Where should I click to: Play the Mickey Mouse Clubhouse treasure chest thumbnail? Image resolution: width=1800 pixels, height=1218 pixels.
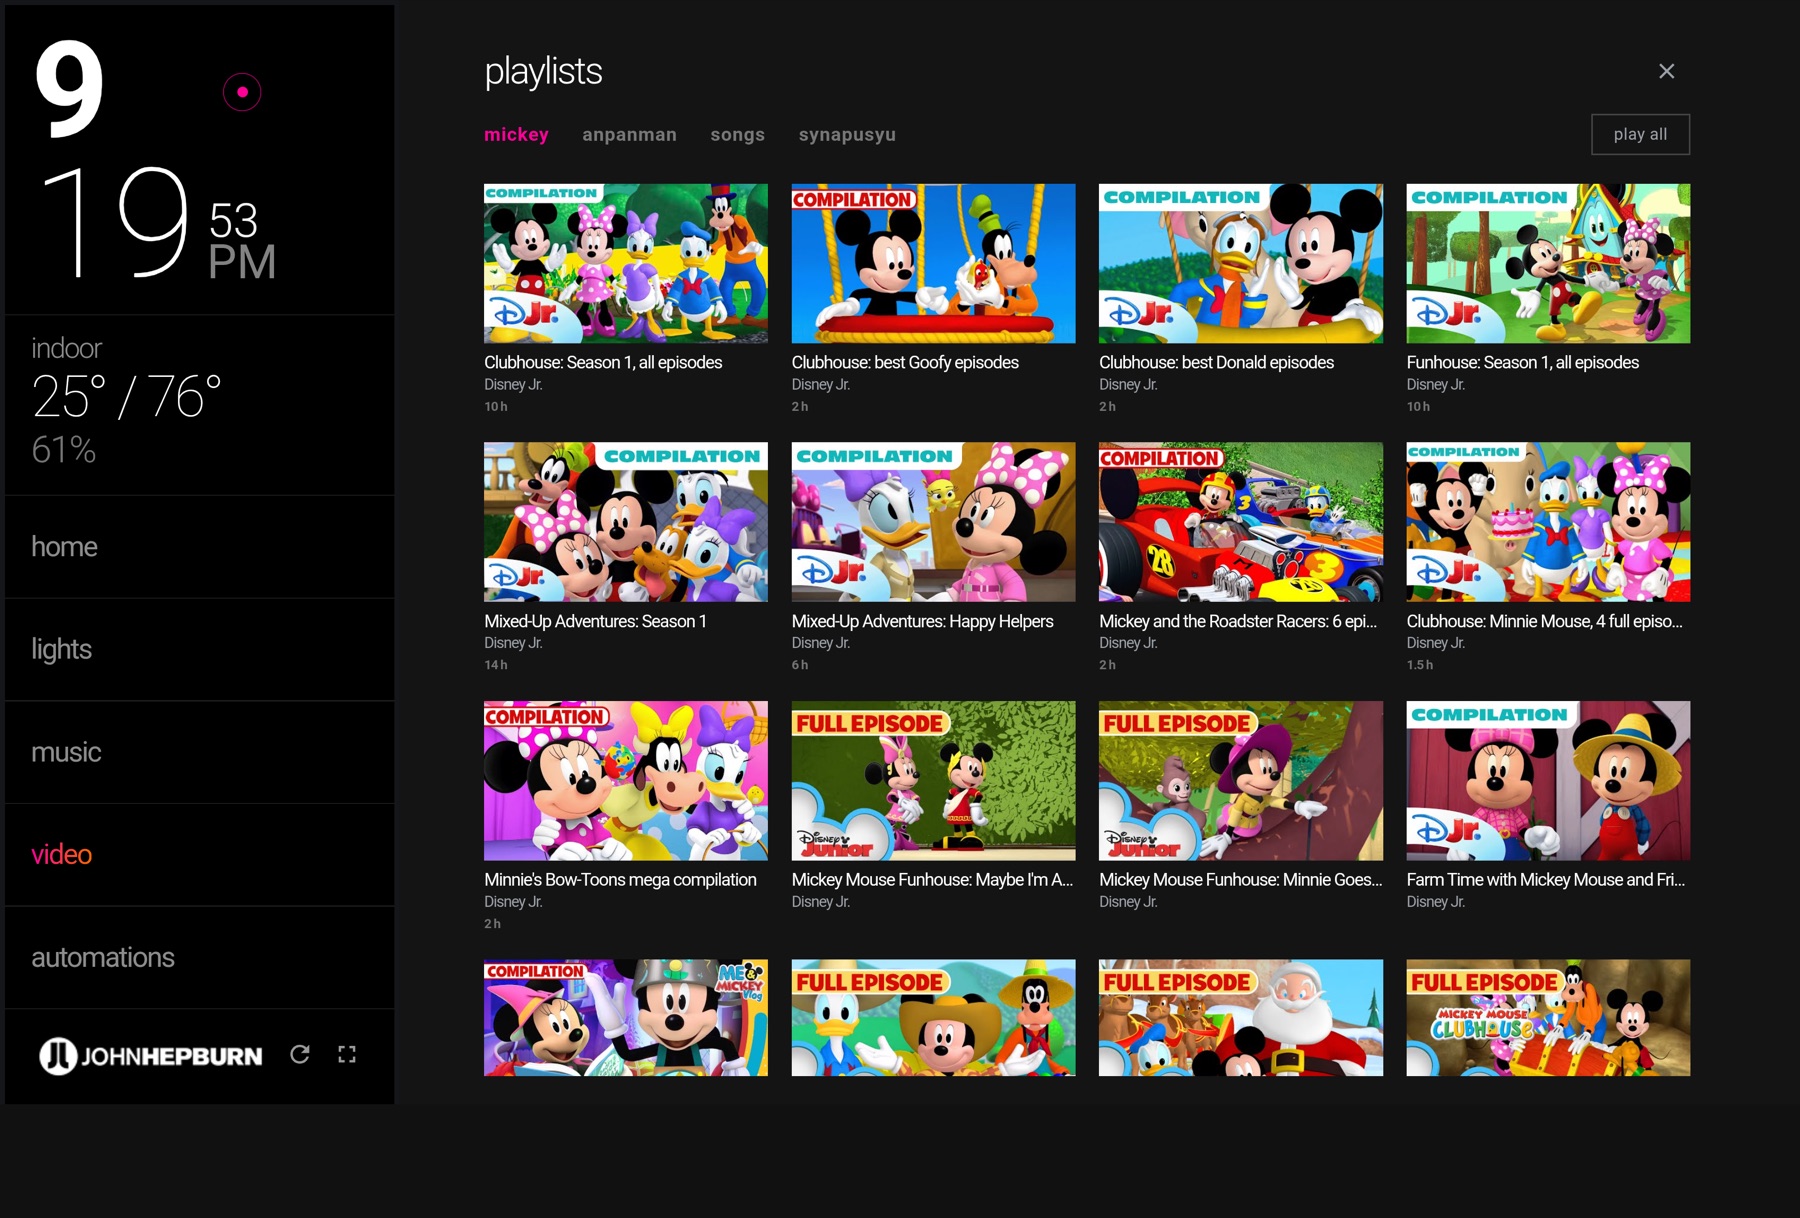pyautogui.click(x=1548, y=1018)
